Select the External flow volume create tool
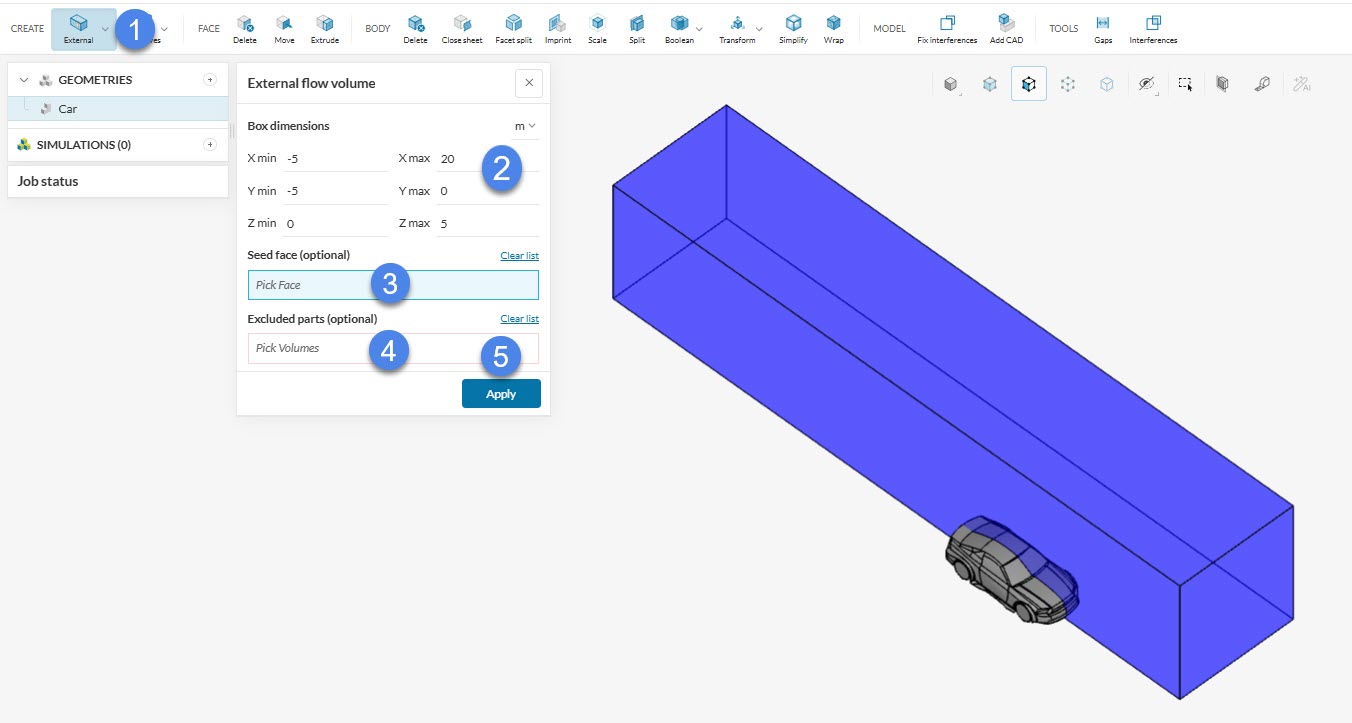Viewport: 1352px width, 723px height. tap(78, 29)
